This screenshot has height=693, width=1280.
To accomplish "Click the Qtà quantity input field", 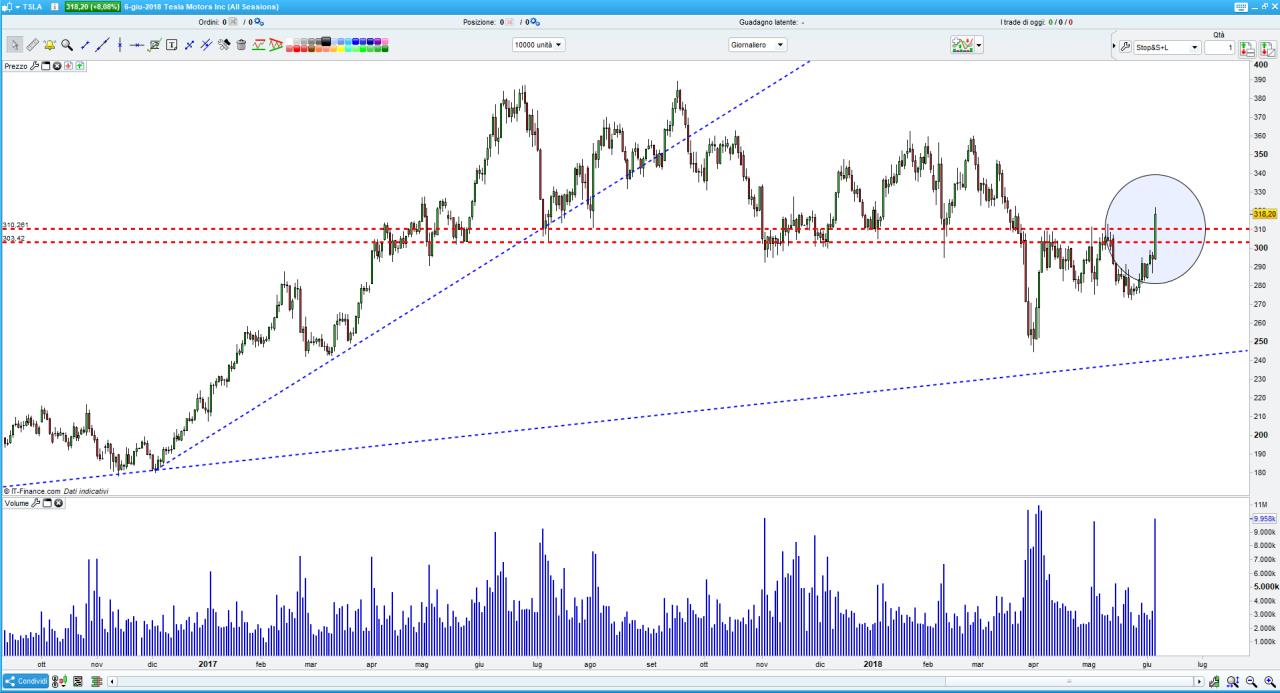I will pyautogui.click(x=1218, y=47).
